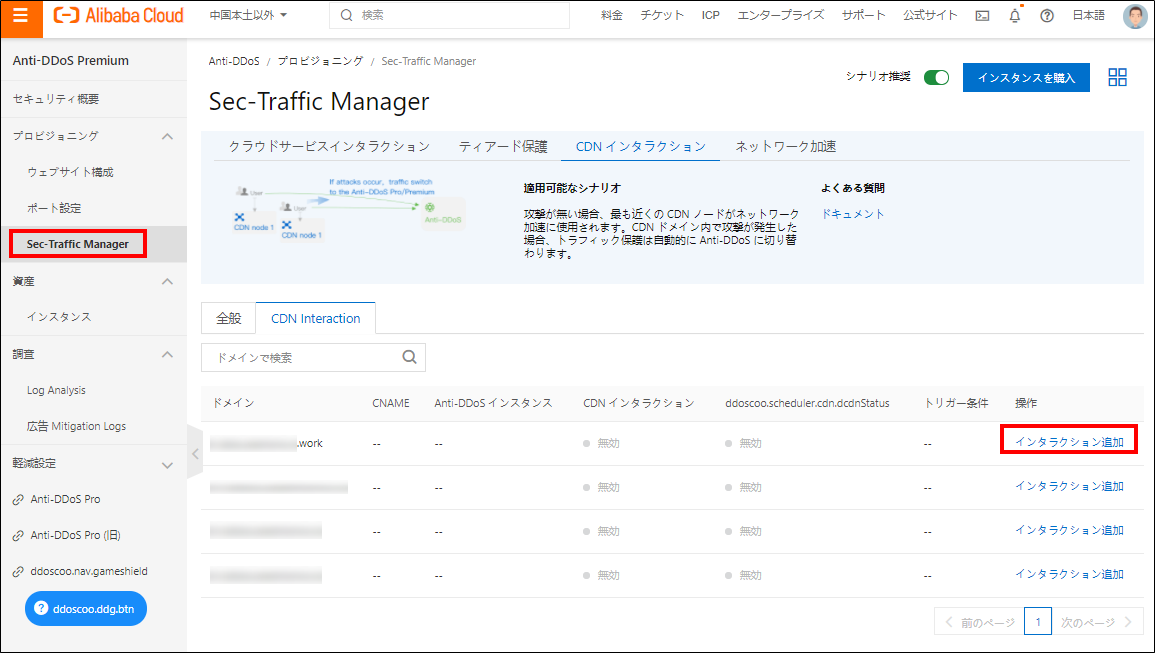Collapse the 資産 sidebar section
The image size is (1155, 653).
point(167,282)
